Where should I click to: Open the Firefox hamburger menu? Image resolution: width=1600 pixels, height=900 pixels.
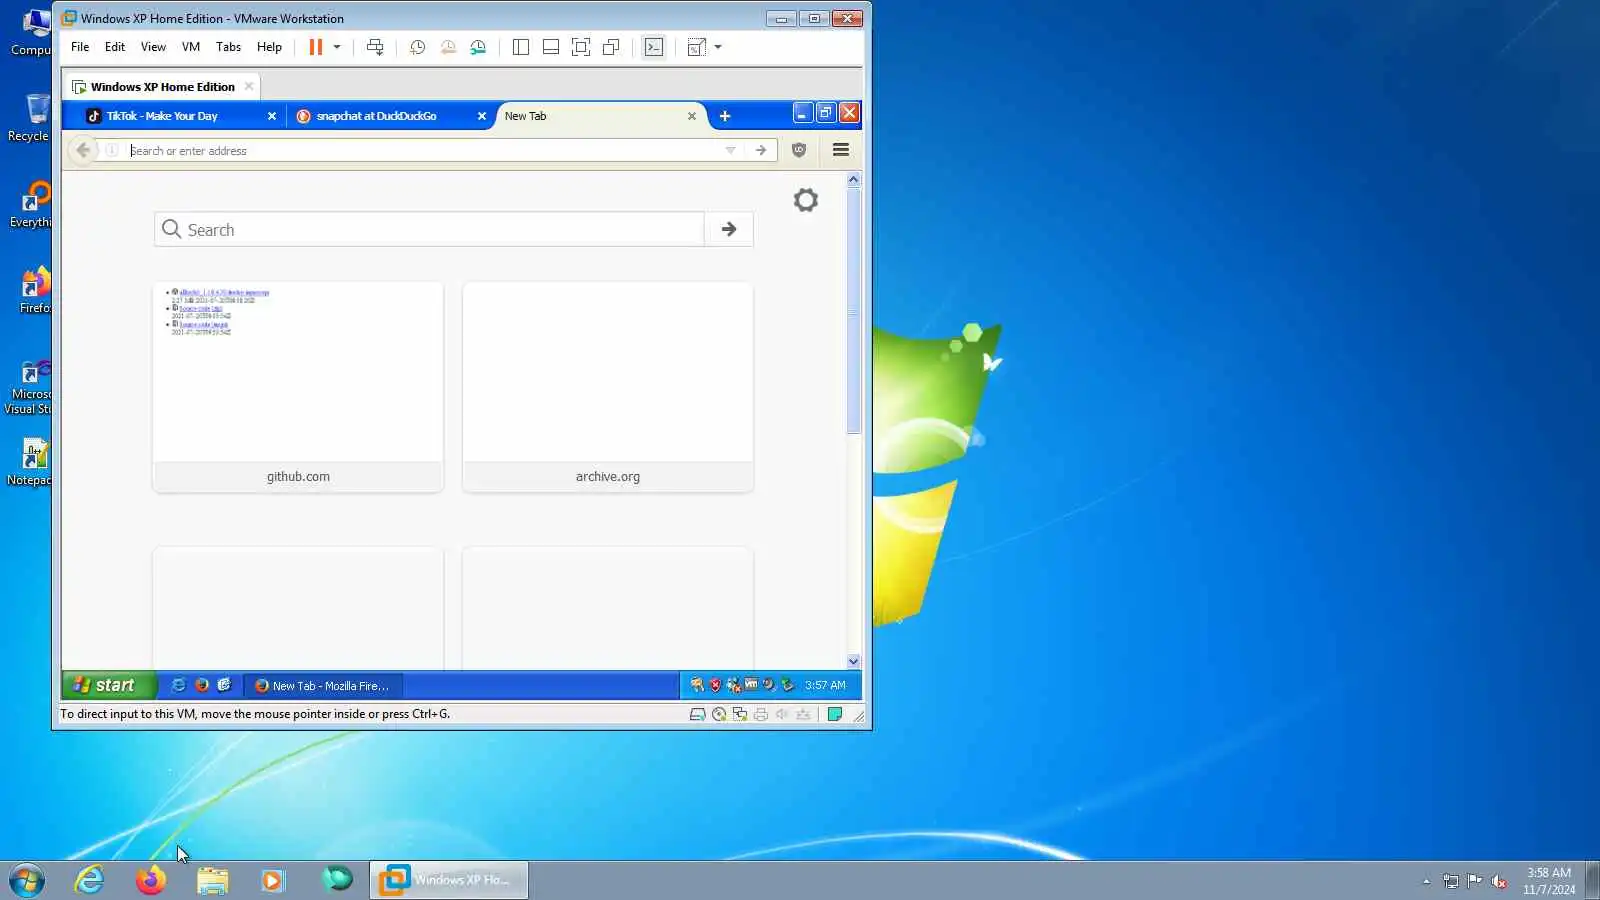coord(841,150)
